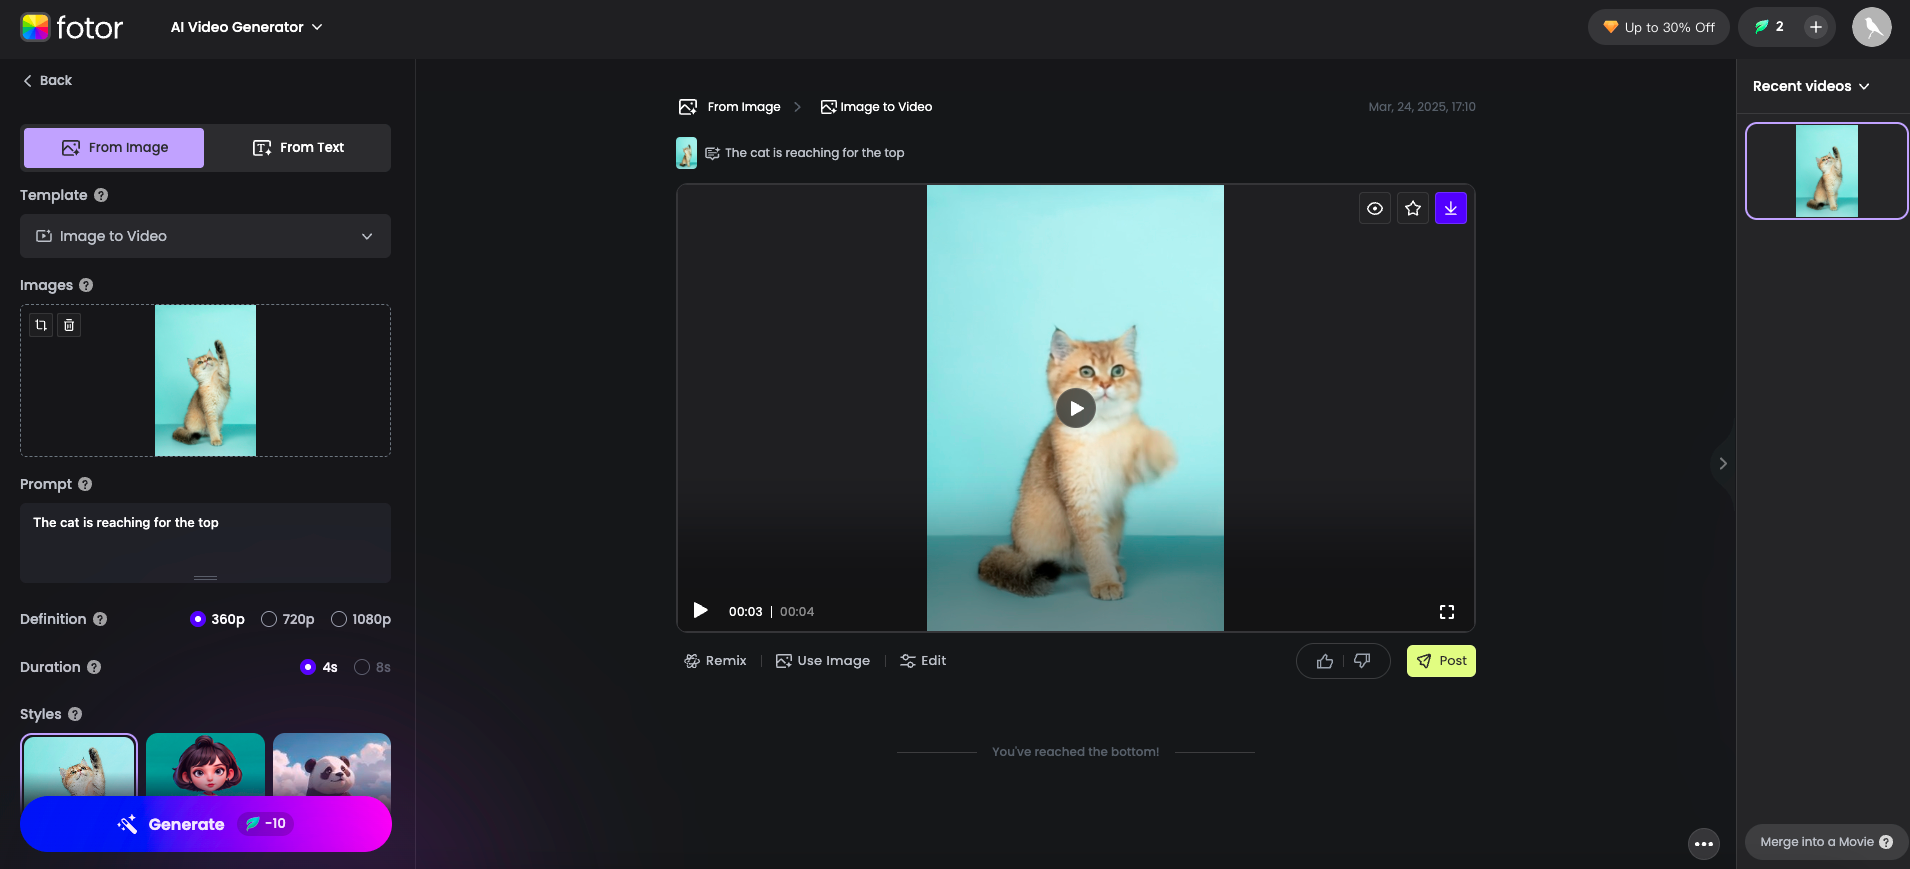1910x869 pixels.
Task: Edit the generated video
Action: click(x=923, y=661)
